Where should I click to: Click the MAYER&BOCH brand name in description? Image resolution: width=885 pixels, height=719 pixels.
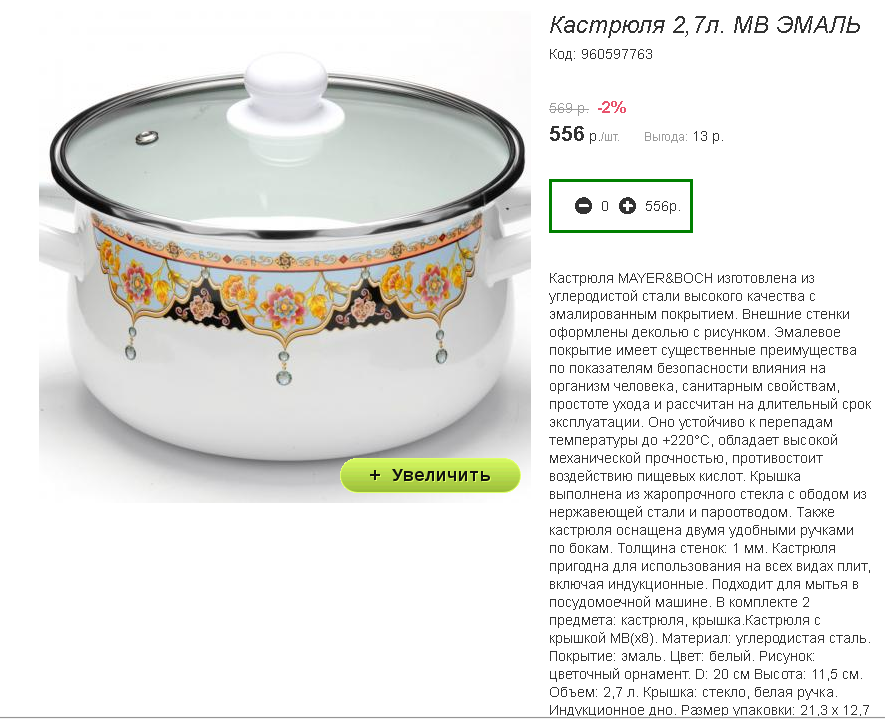(x=665, y=278)
